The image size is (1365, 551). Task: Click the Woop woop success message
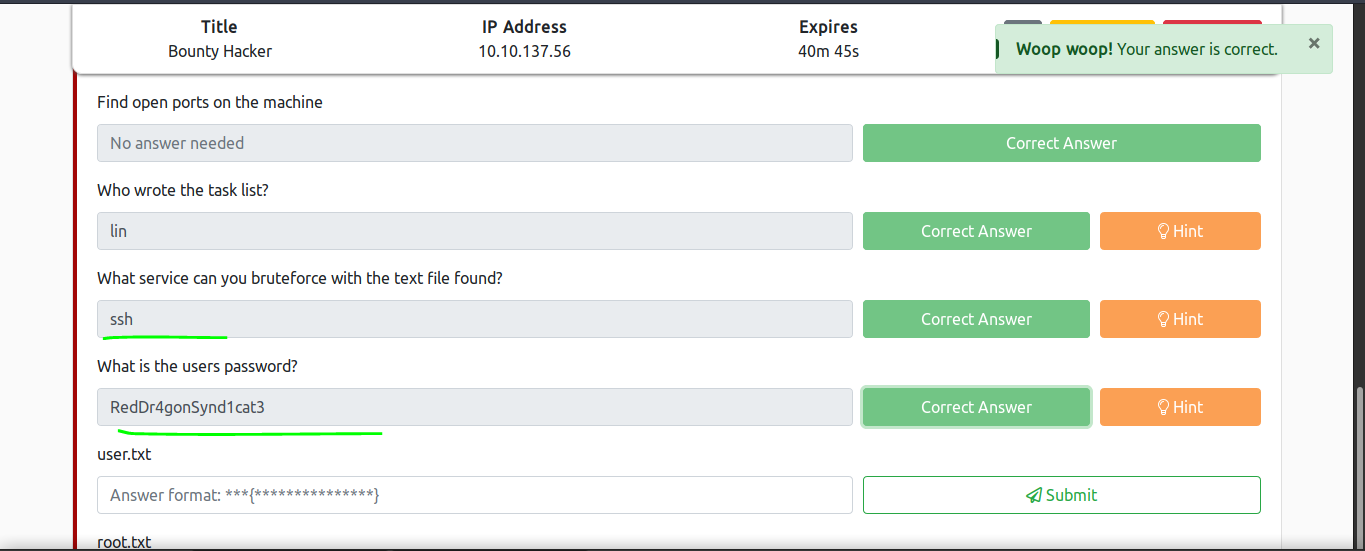tap(1147, 49)
